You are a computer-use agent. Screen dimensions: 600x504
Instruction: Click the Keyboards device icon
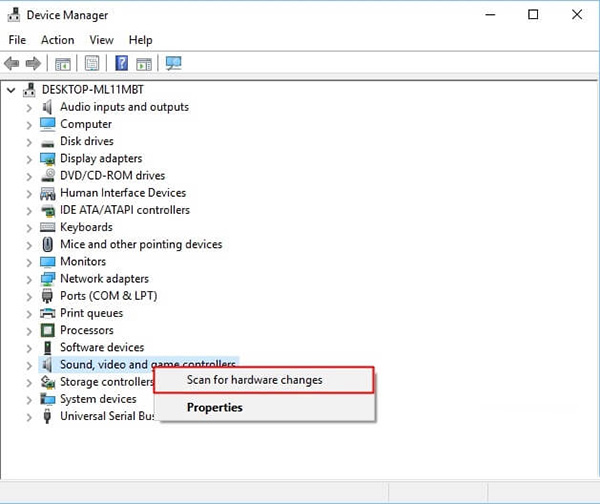[x=47, y=227]
